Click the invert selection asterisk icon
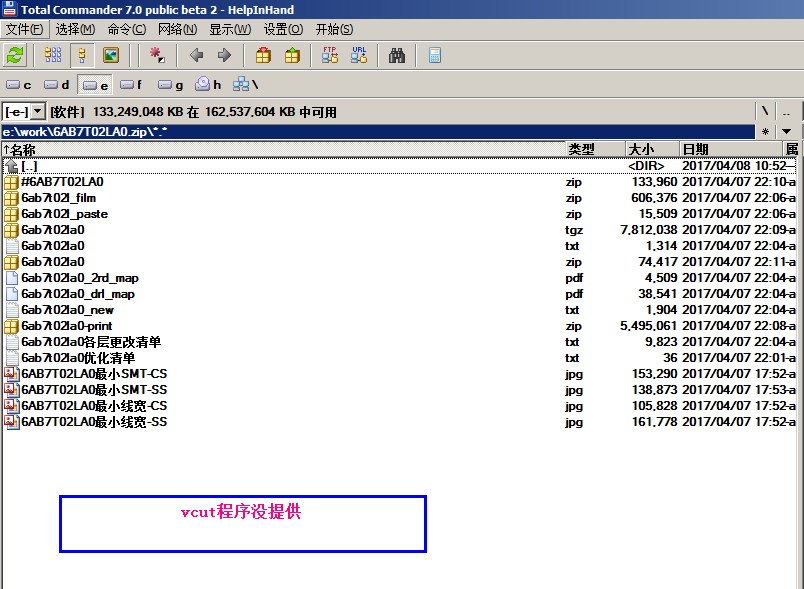 tap(156, 55)
